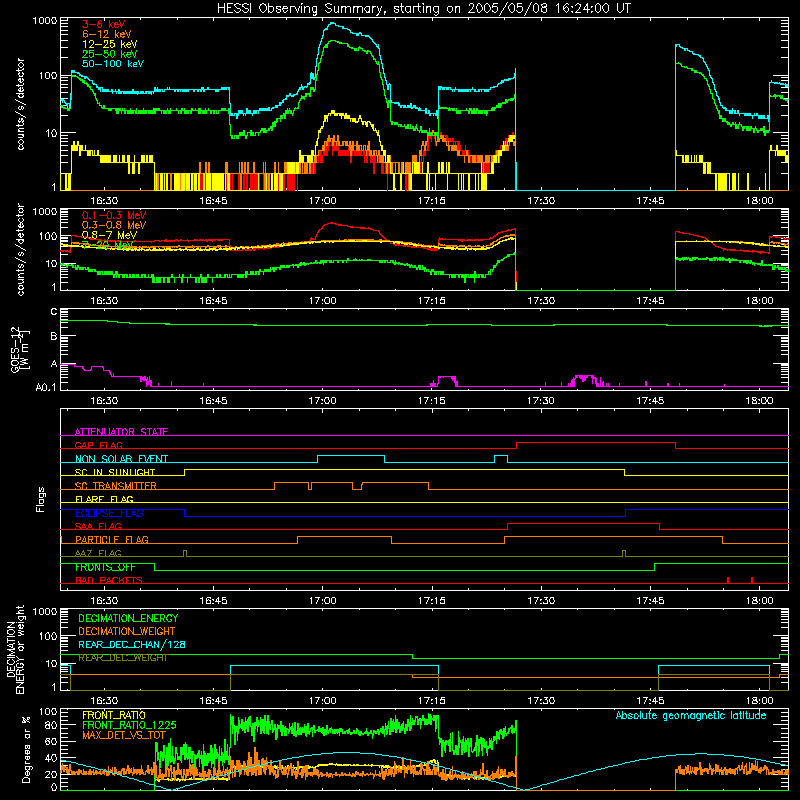Click the counts/s/detector title of top panel
The width and height of the screenshot is (800, 800).
pos(20,104)
